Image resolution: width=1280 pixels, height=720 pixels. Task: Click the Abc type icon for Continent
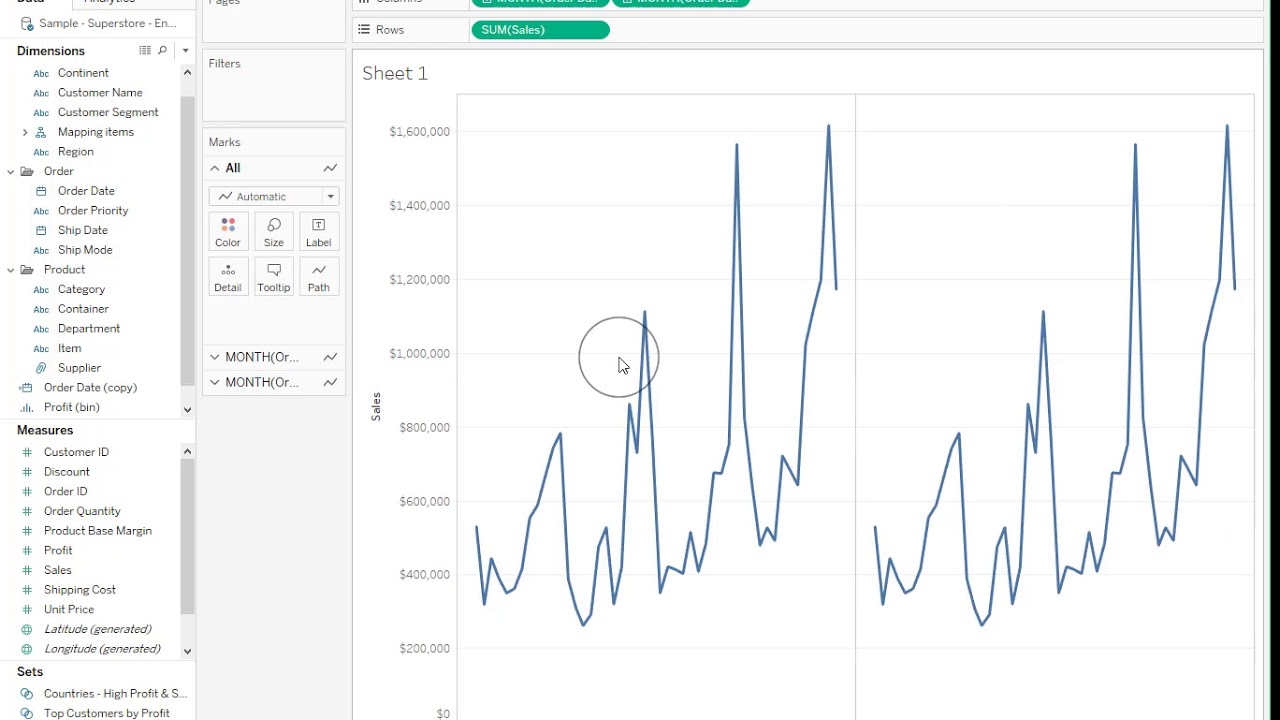tap(41, 73)
